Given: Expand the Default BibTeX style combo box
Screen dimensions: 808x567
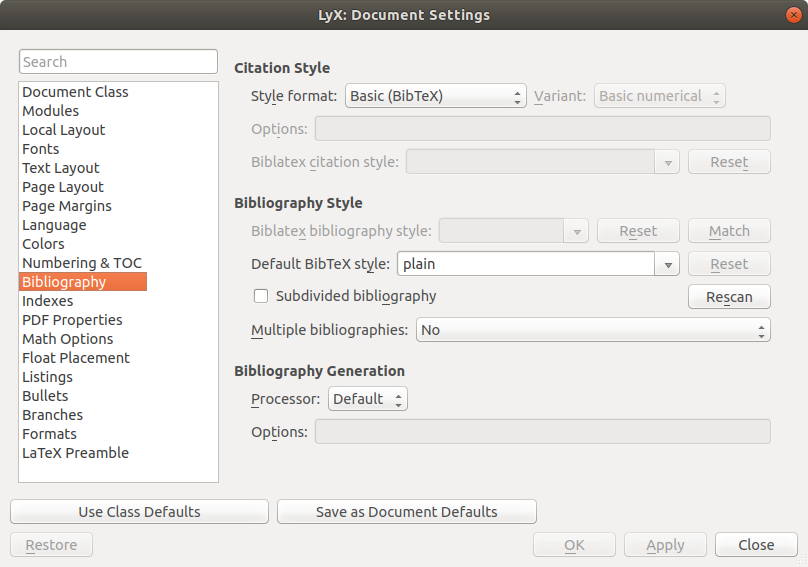Looking at the screenshot, I should tap(667, 264).
